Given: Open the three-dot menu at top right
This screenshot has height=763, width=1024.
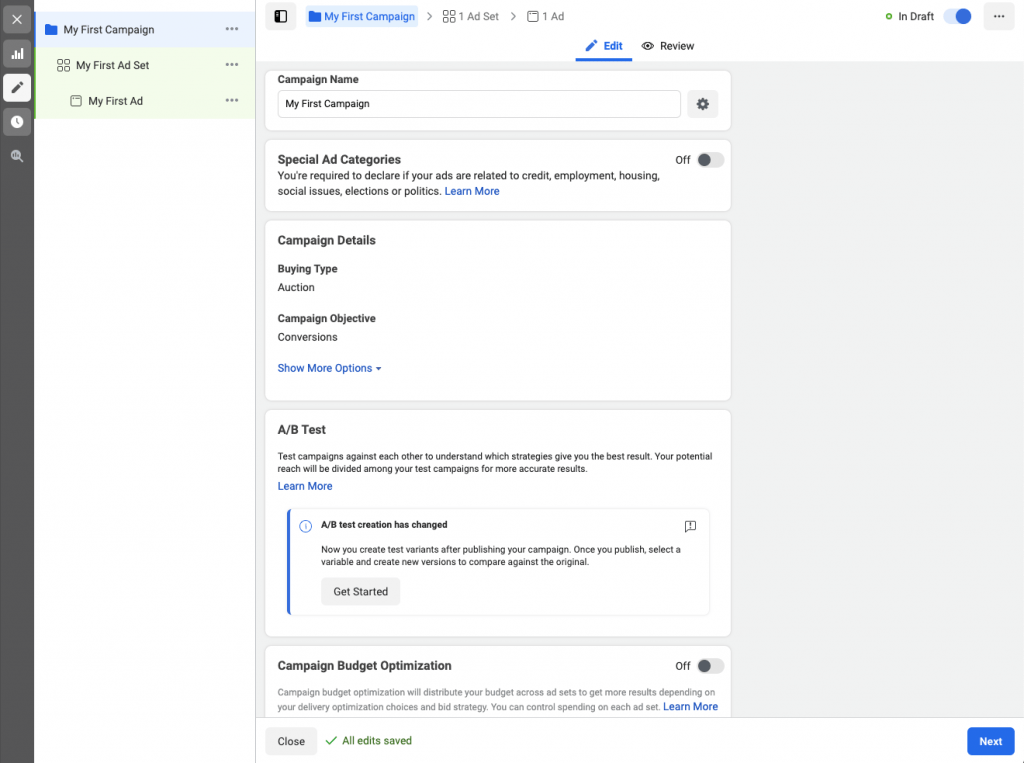Looking at the screenshot, I should click(x=998, y=16).
